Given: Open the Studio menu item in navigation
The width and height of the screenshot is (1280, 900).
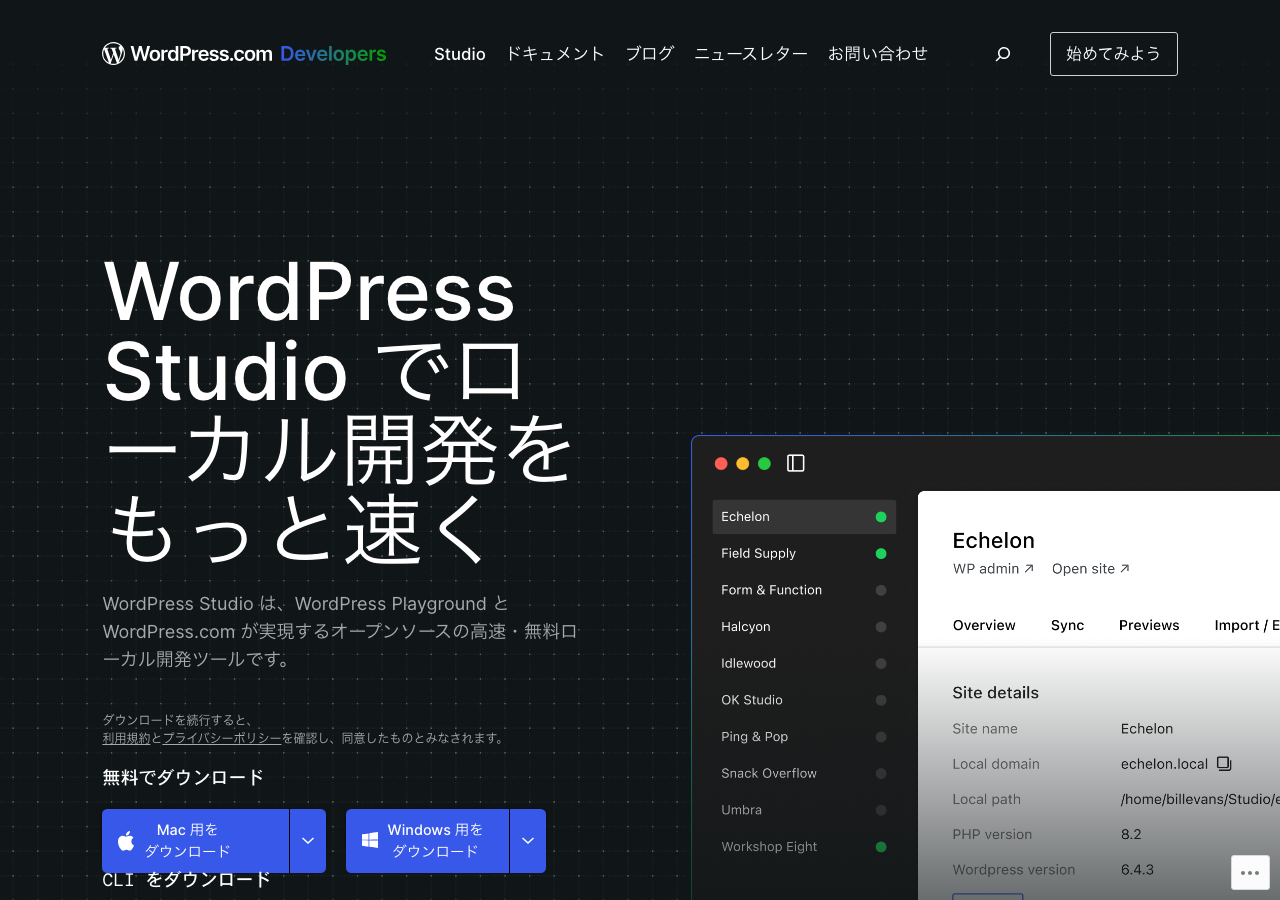Looking at the screenshot, I should coord(460,54).
